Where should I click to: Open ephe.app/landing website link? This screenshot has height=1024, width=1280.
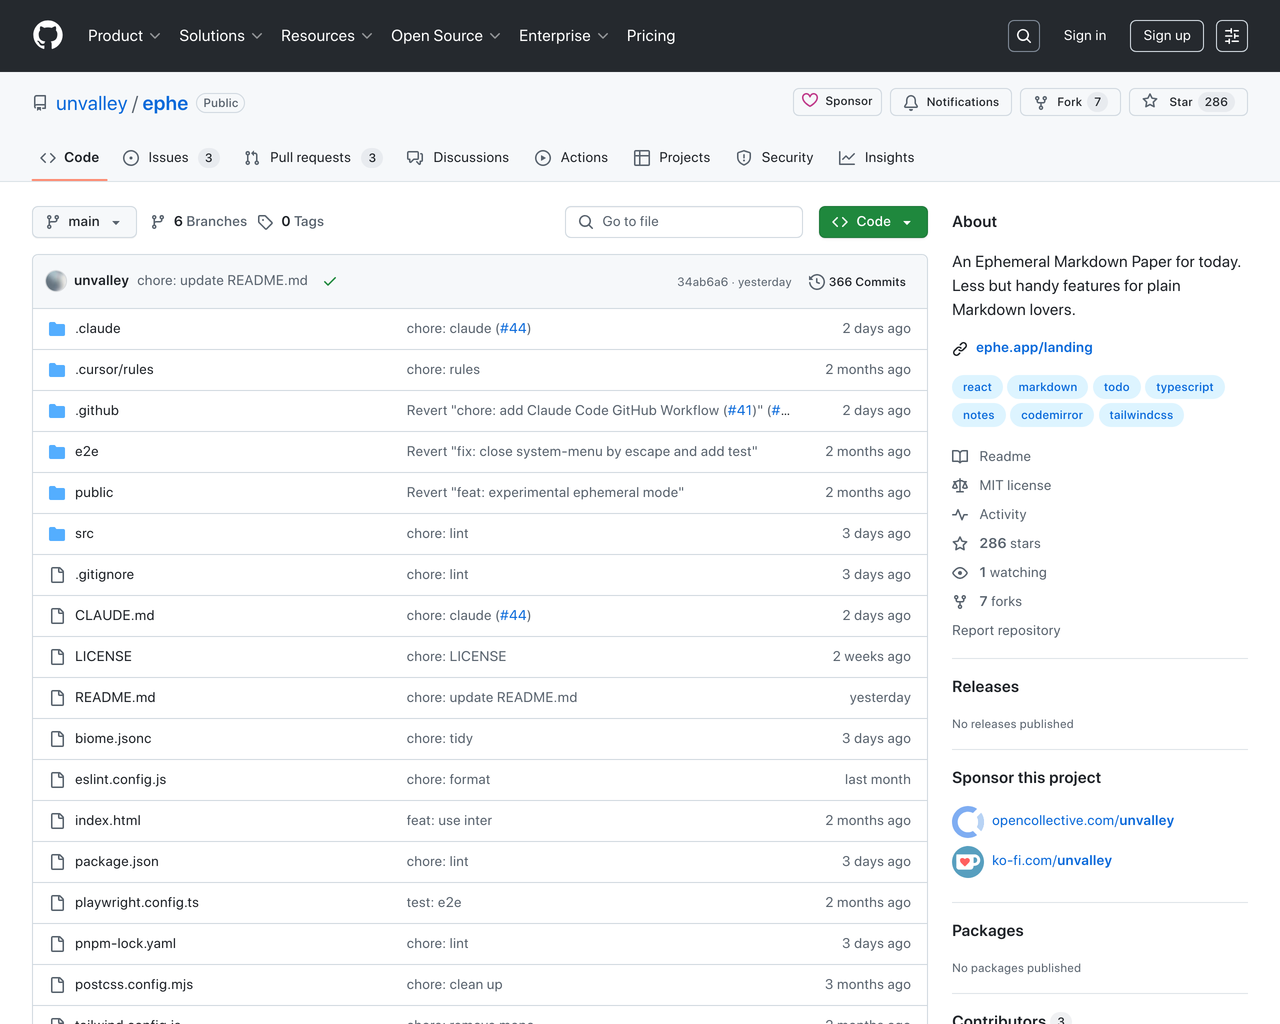(1034, 348)
